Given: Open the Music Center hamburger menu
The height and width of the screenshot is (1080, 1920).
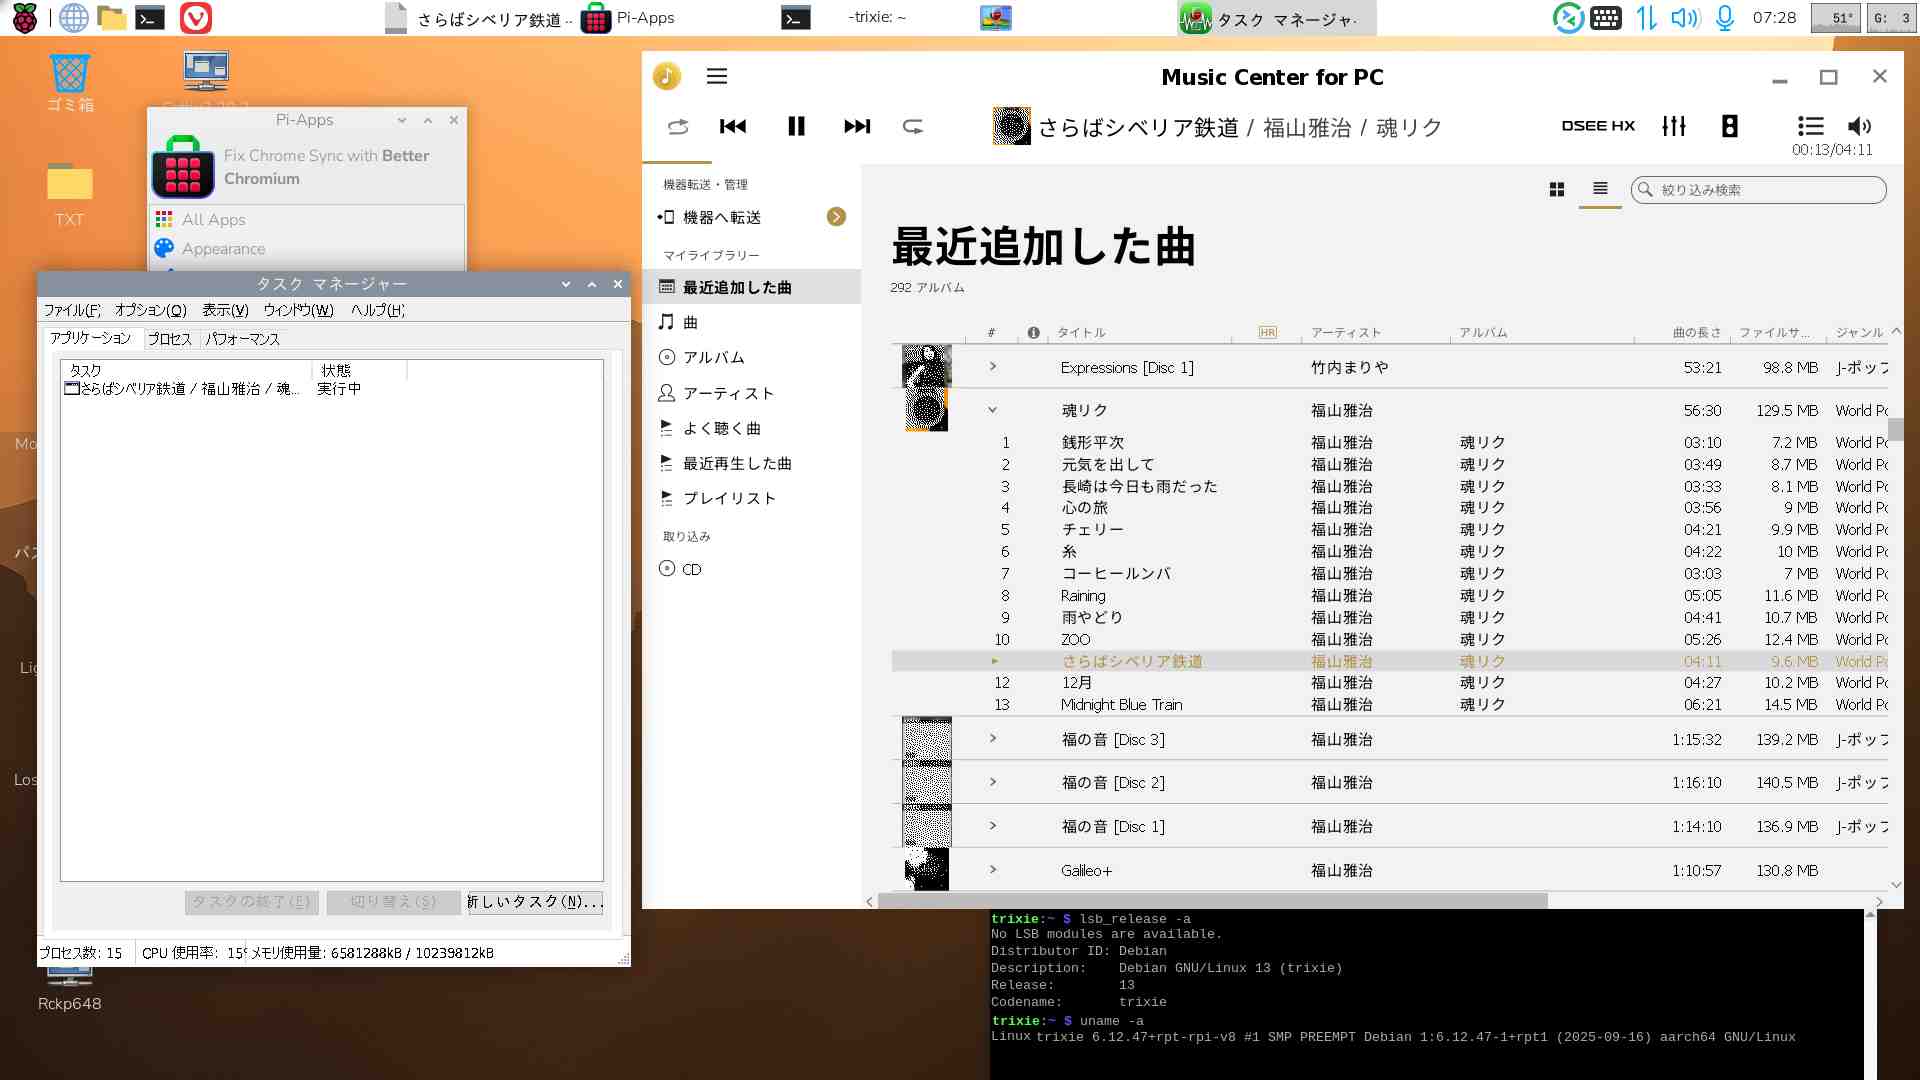Looking at the screenshot, I should [x=717, y=77].
